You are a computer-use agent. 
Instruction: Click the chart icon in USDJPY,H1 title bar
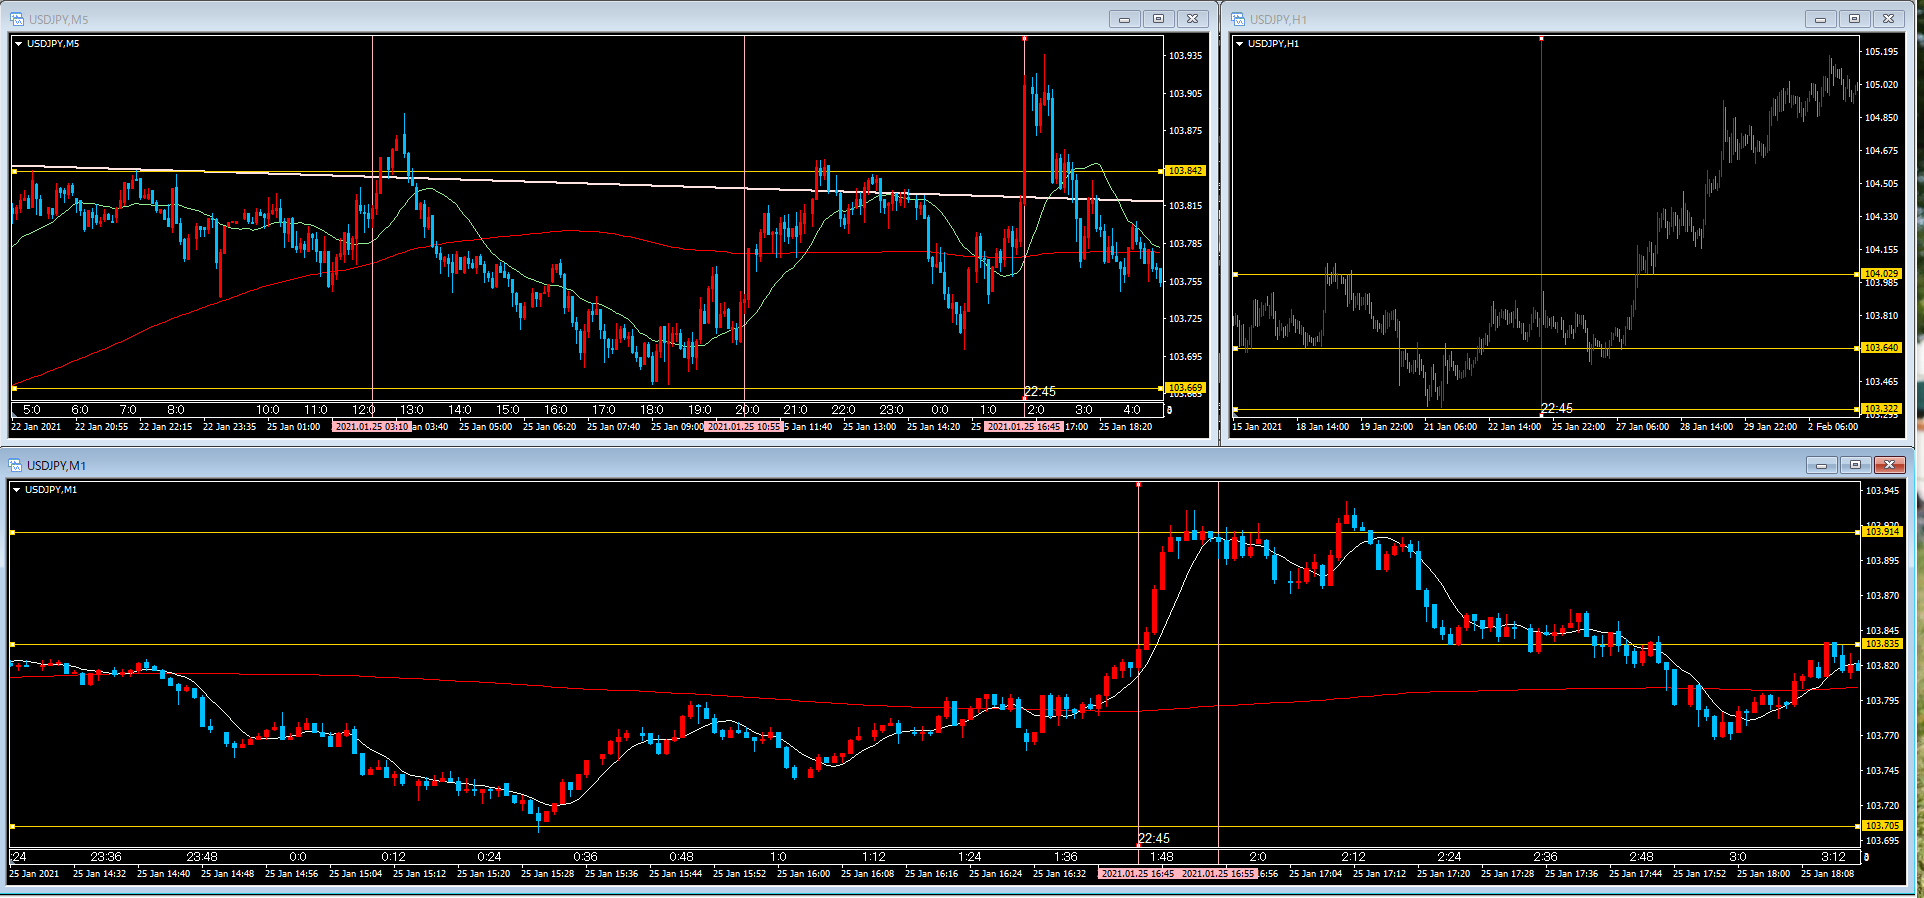(x=1238, y=19)
